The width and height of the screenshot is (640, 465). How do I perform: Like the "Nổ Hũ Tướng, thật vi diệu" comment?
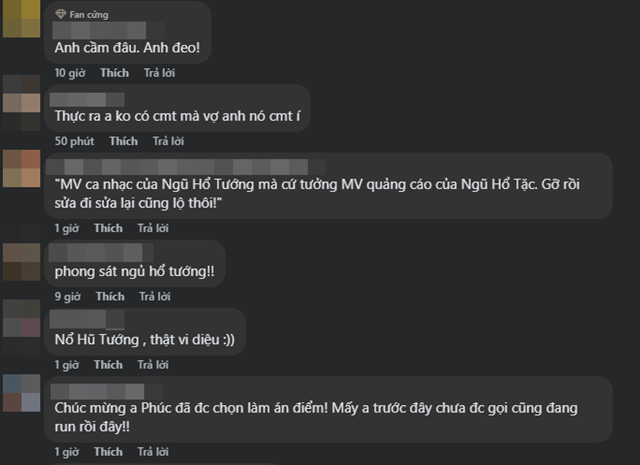tap(109, 365)
